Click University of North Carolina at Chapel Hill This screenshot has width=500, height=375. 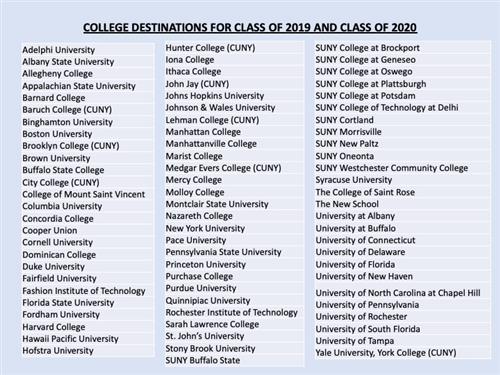[x=398, y=293]
